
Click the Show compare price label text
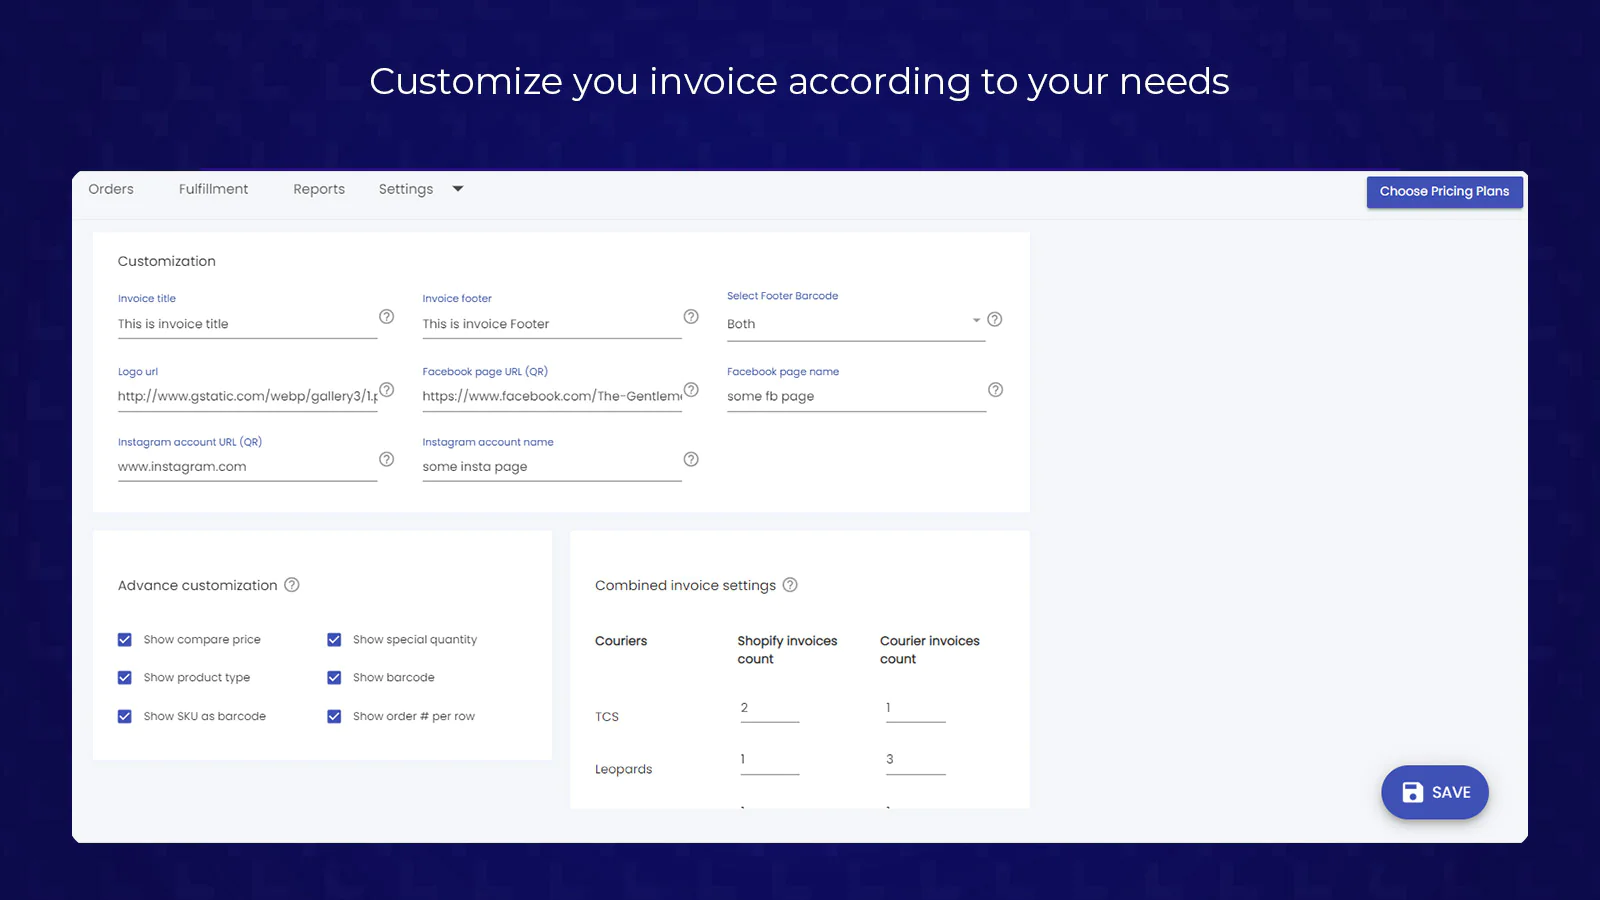(x=202, y=640)
